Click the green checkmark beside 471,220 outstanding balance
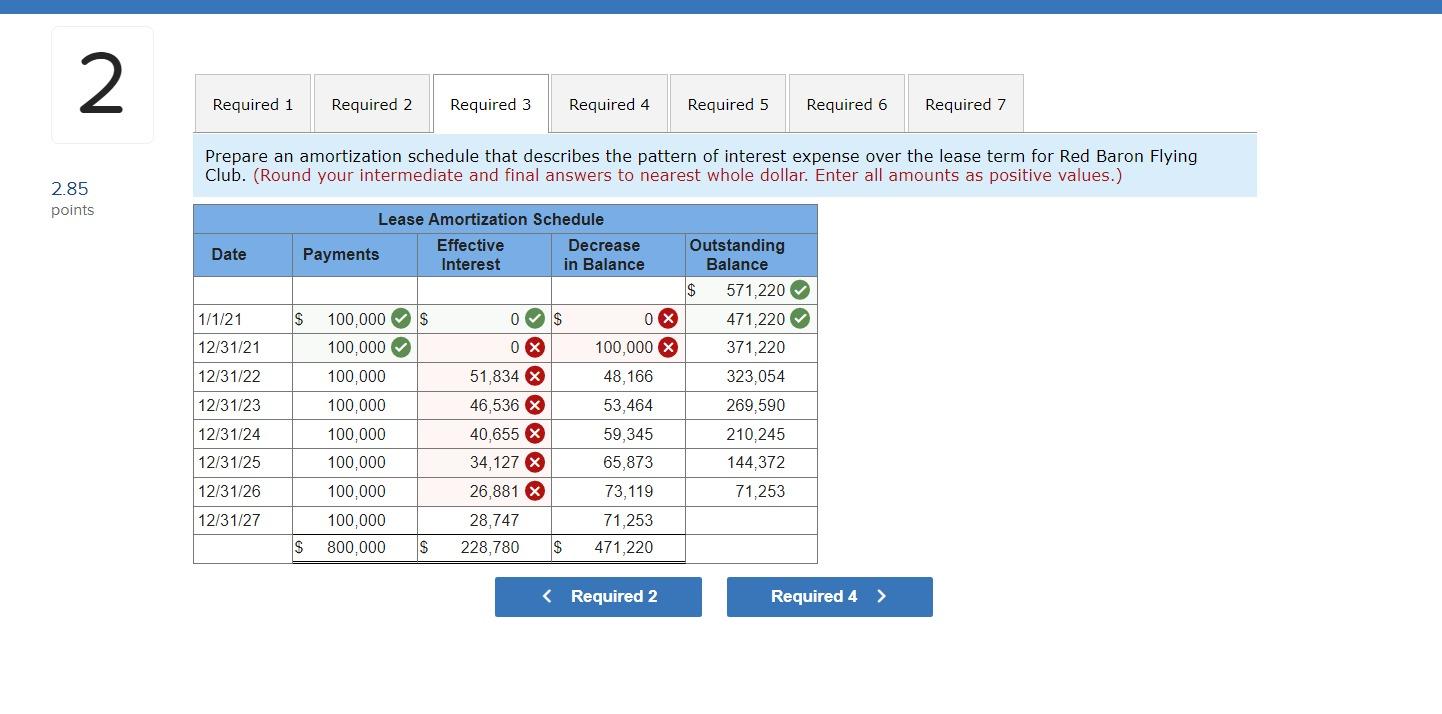1442x714 pixels. tap(797, 318)
